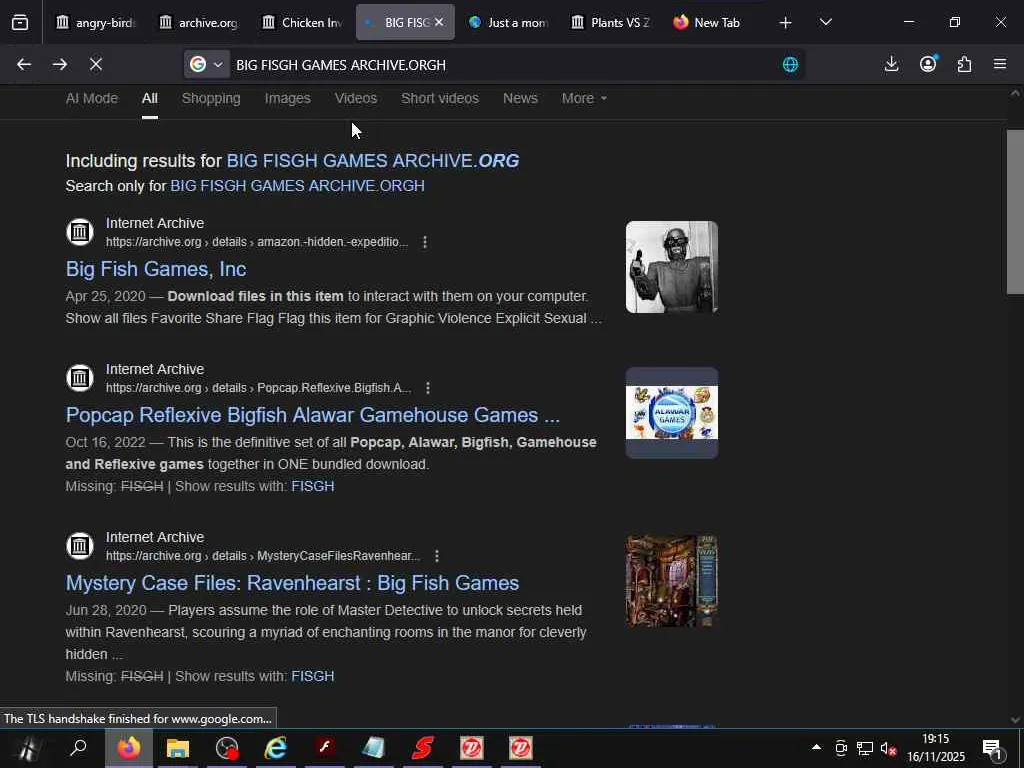Open Windows taskbar search
This screenshot has height=768, width=1024.
[x=78, y=748]
